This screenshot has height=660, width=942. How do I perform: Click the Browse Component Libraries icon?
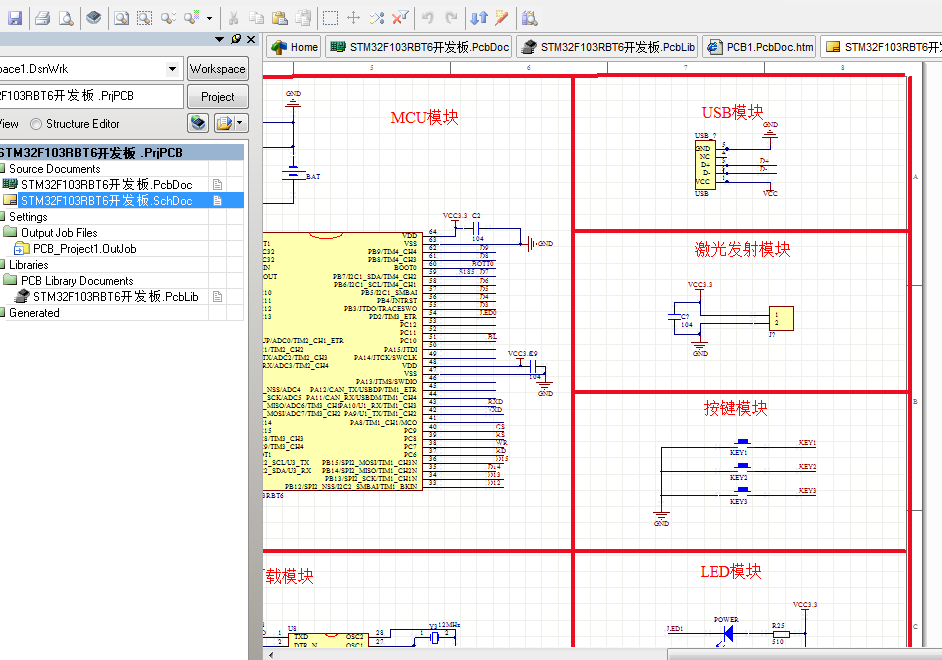click(529, 18)
